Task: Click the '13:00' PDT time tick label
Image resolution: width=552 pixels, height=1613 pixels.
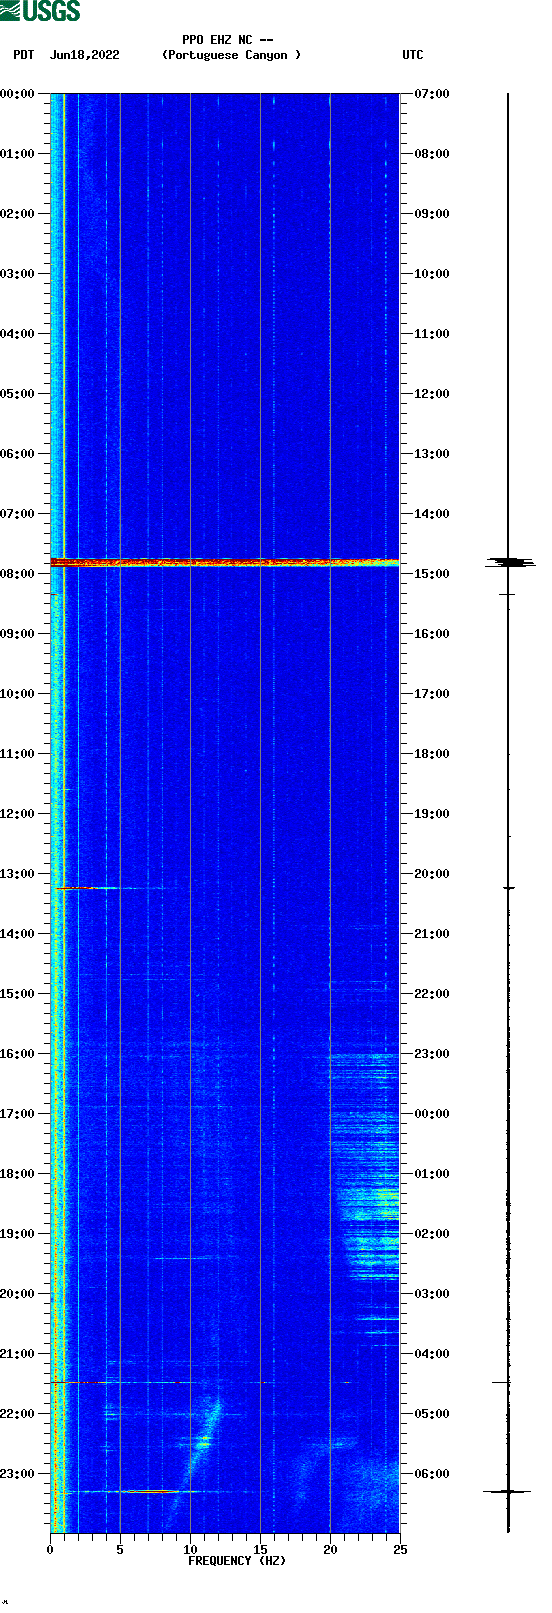Action: click(x=17, y=874)
